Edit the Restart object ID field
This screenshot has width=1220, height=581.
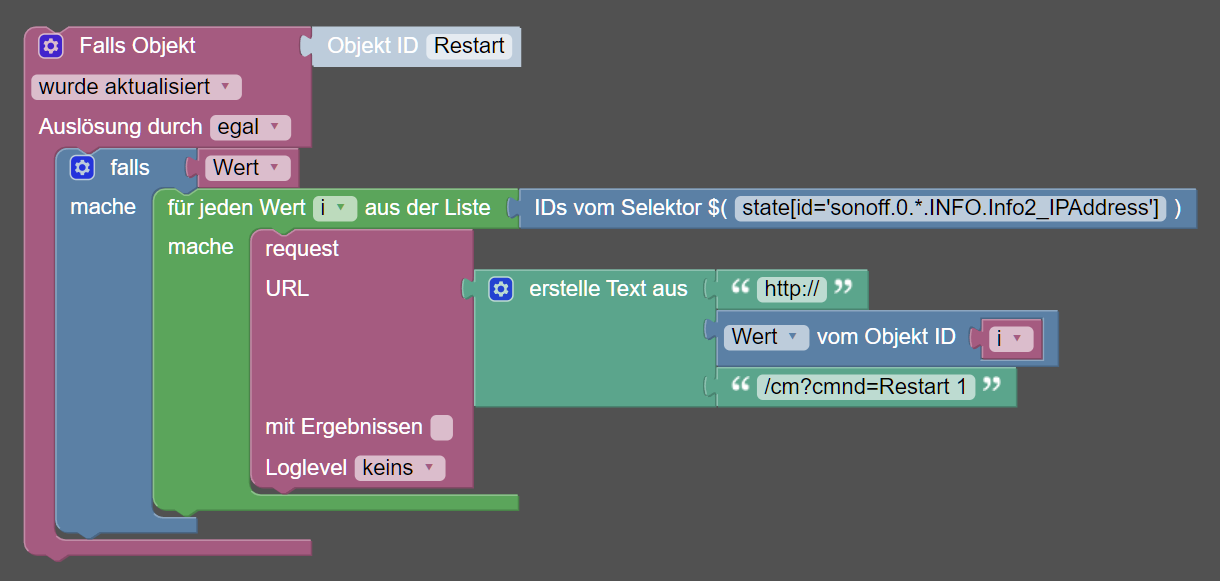click(x=469, y=46)
